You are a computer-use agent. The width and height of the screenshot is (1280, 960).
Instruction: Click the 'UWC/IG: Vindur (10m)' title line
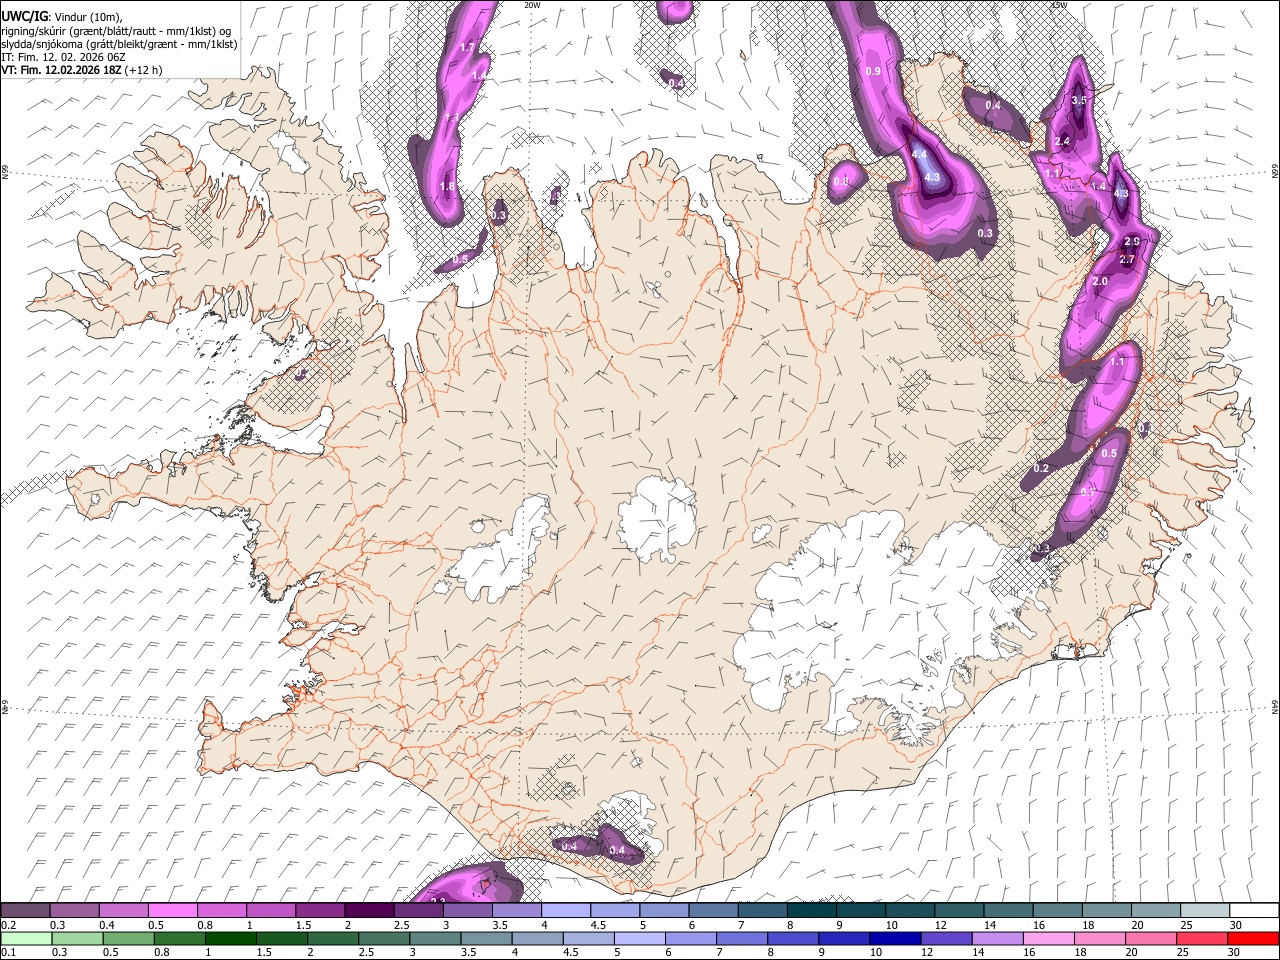[x=61, y=17]
